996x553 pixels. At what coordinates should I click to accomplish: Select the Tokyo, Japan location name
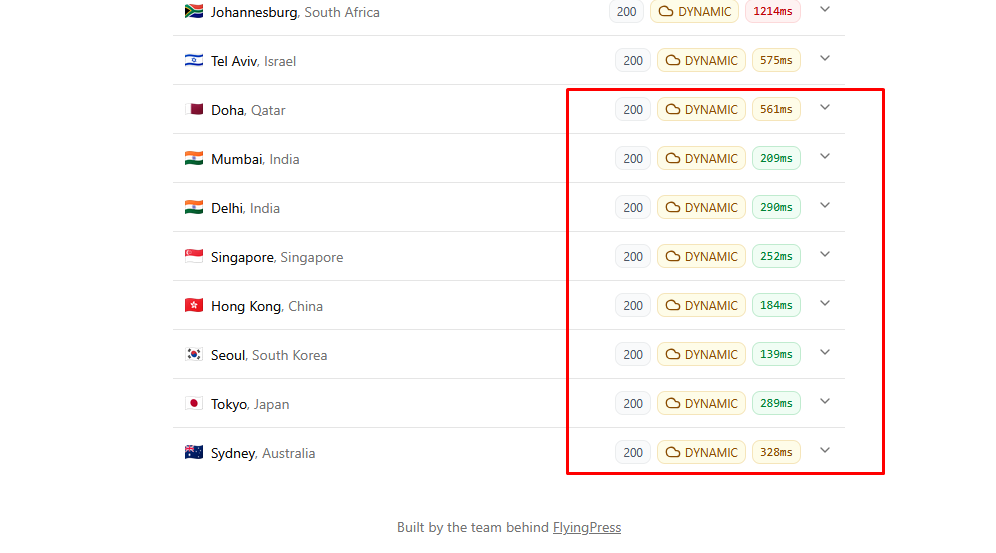pyautogui.click(x=250, y=404)
